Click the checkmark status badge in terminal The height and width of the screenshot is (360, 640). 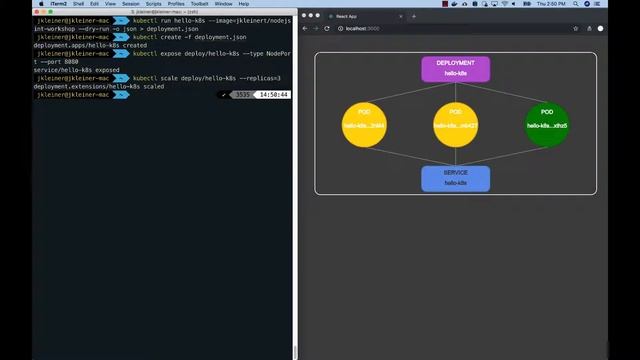pyautogui.click(x=223, y=95)
